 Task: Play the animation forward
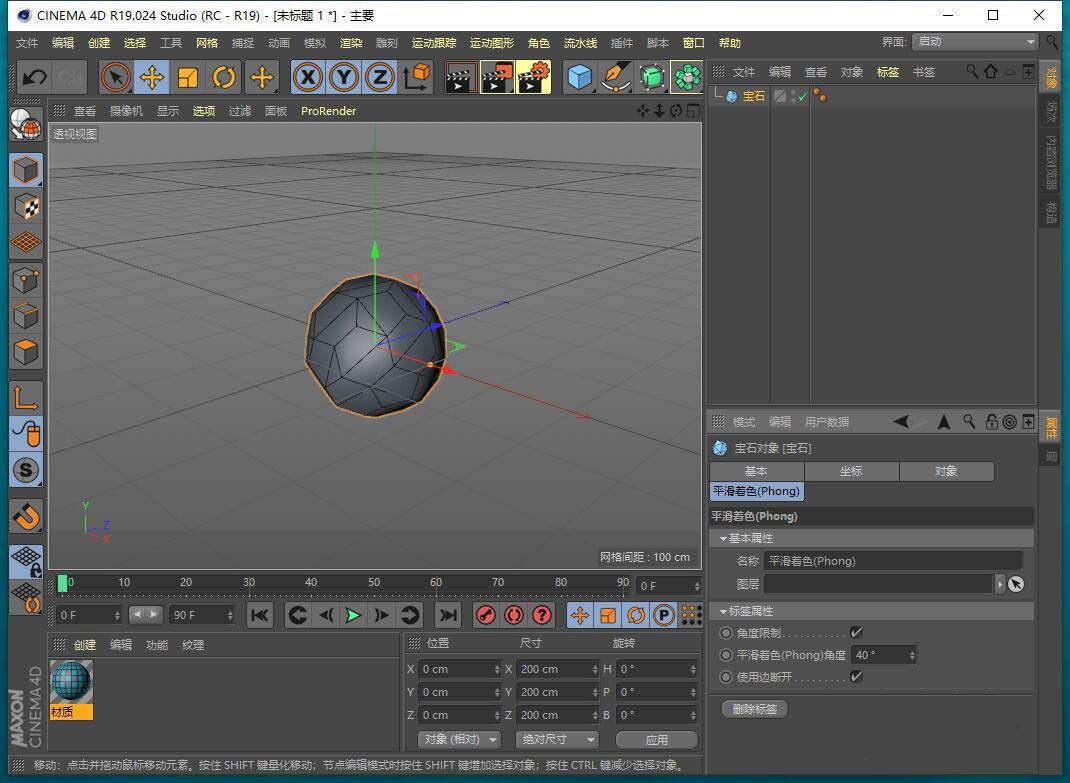pyautogui.click(x=353, y=615)
